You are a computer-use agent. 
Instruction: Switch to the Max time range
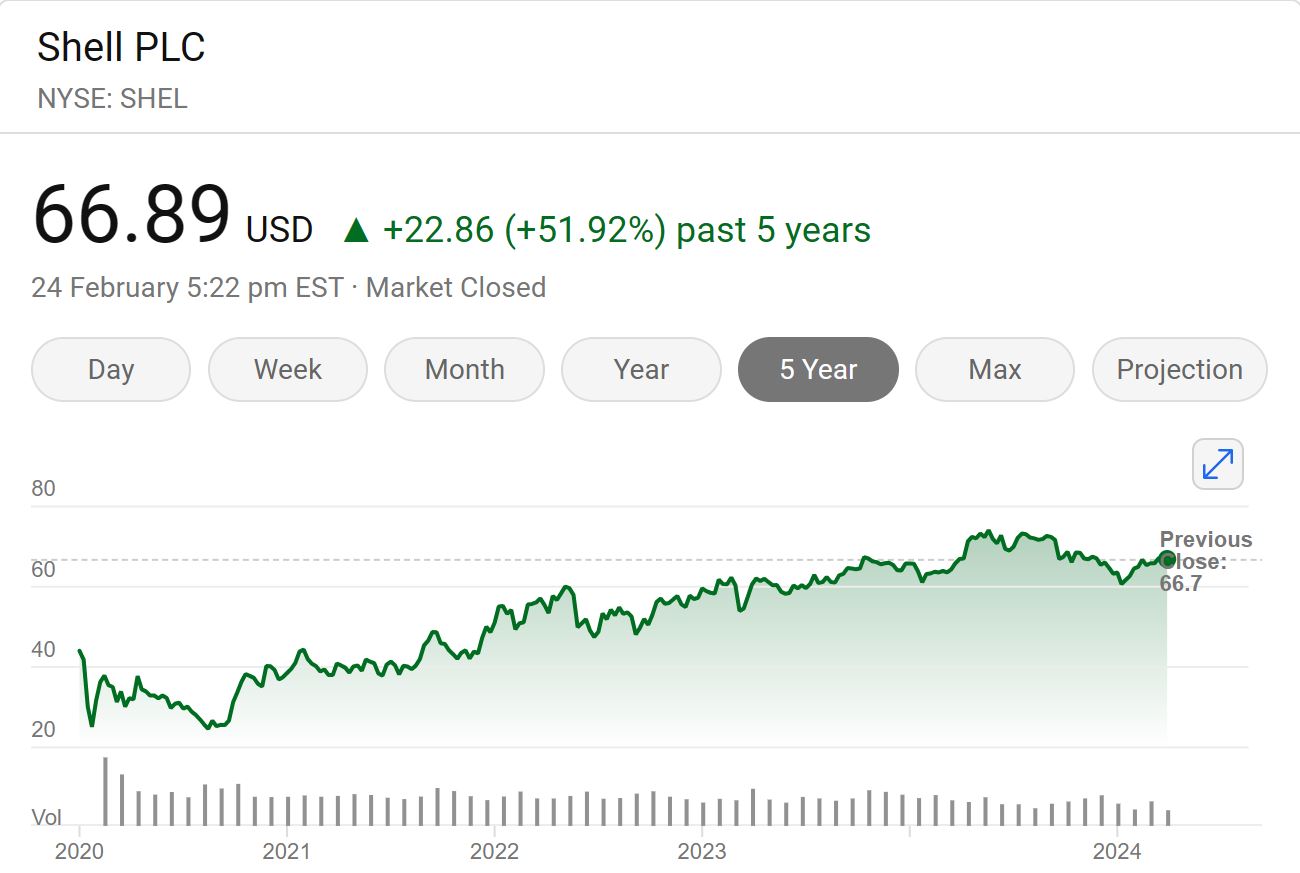coord(994,369)
